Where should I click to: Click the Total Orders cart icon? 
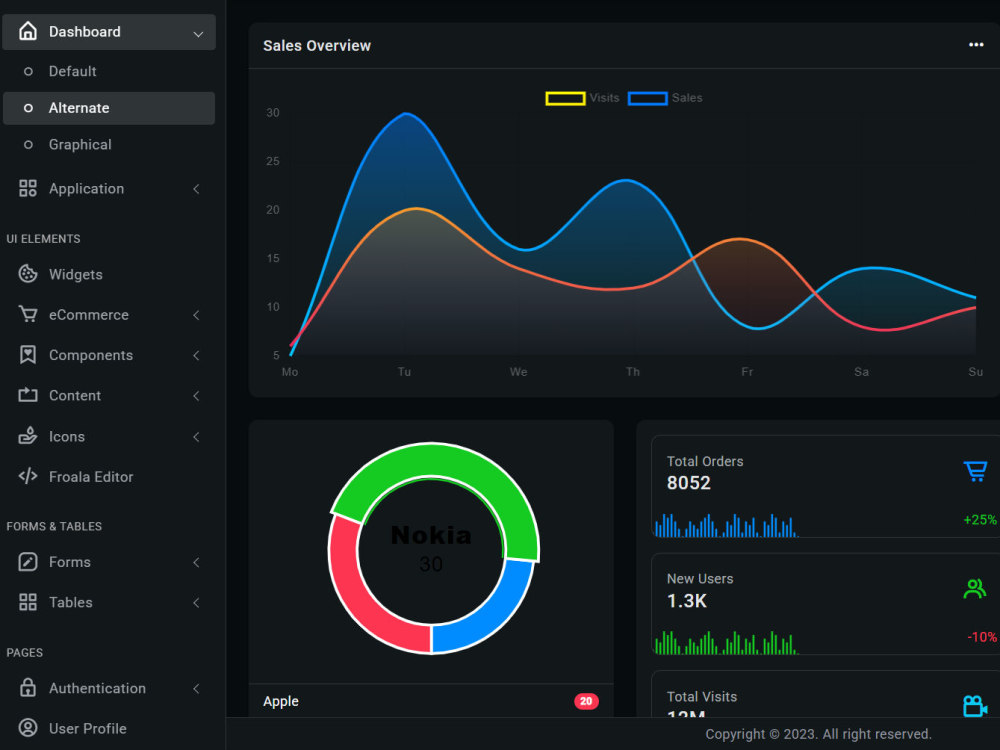point(975,471)
